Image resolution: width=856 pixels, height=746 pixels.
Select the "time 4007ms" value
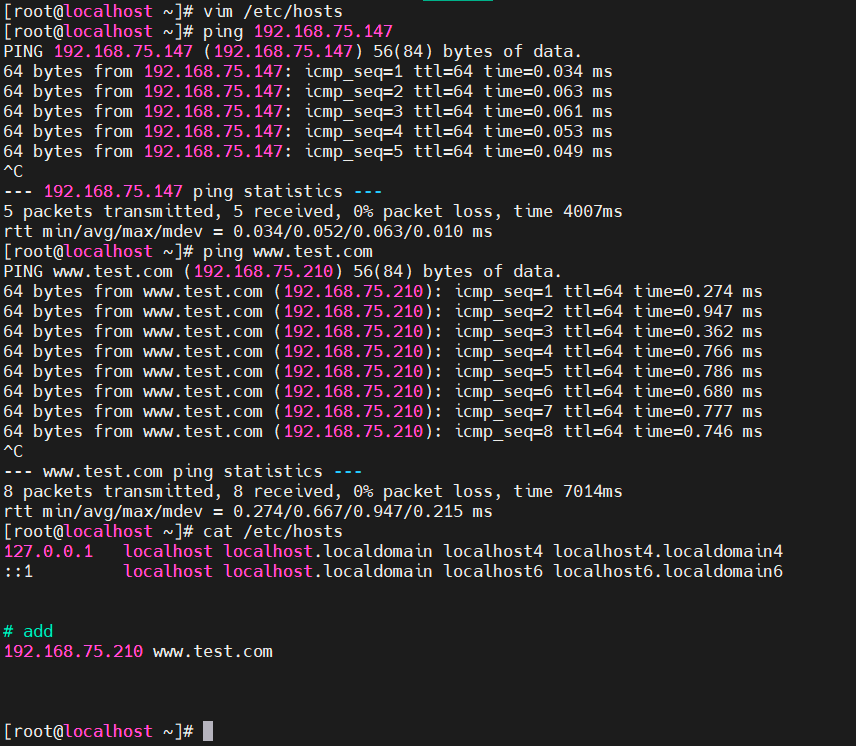coord(568,212)
